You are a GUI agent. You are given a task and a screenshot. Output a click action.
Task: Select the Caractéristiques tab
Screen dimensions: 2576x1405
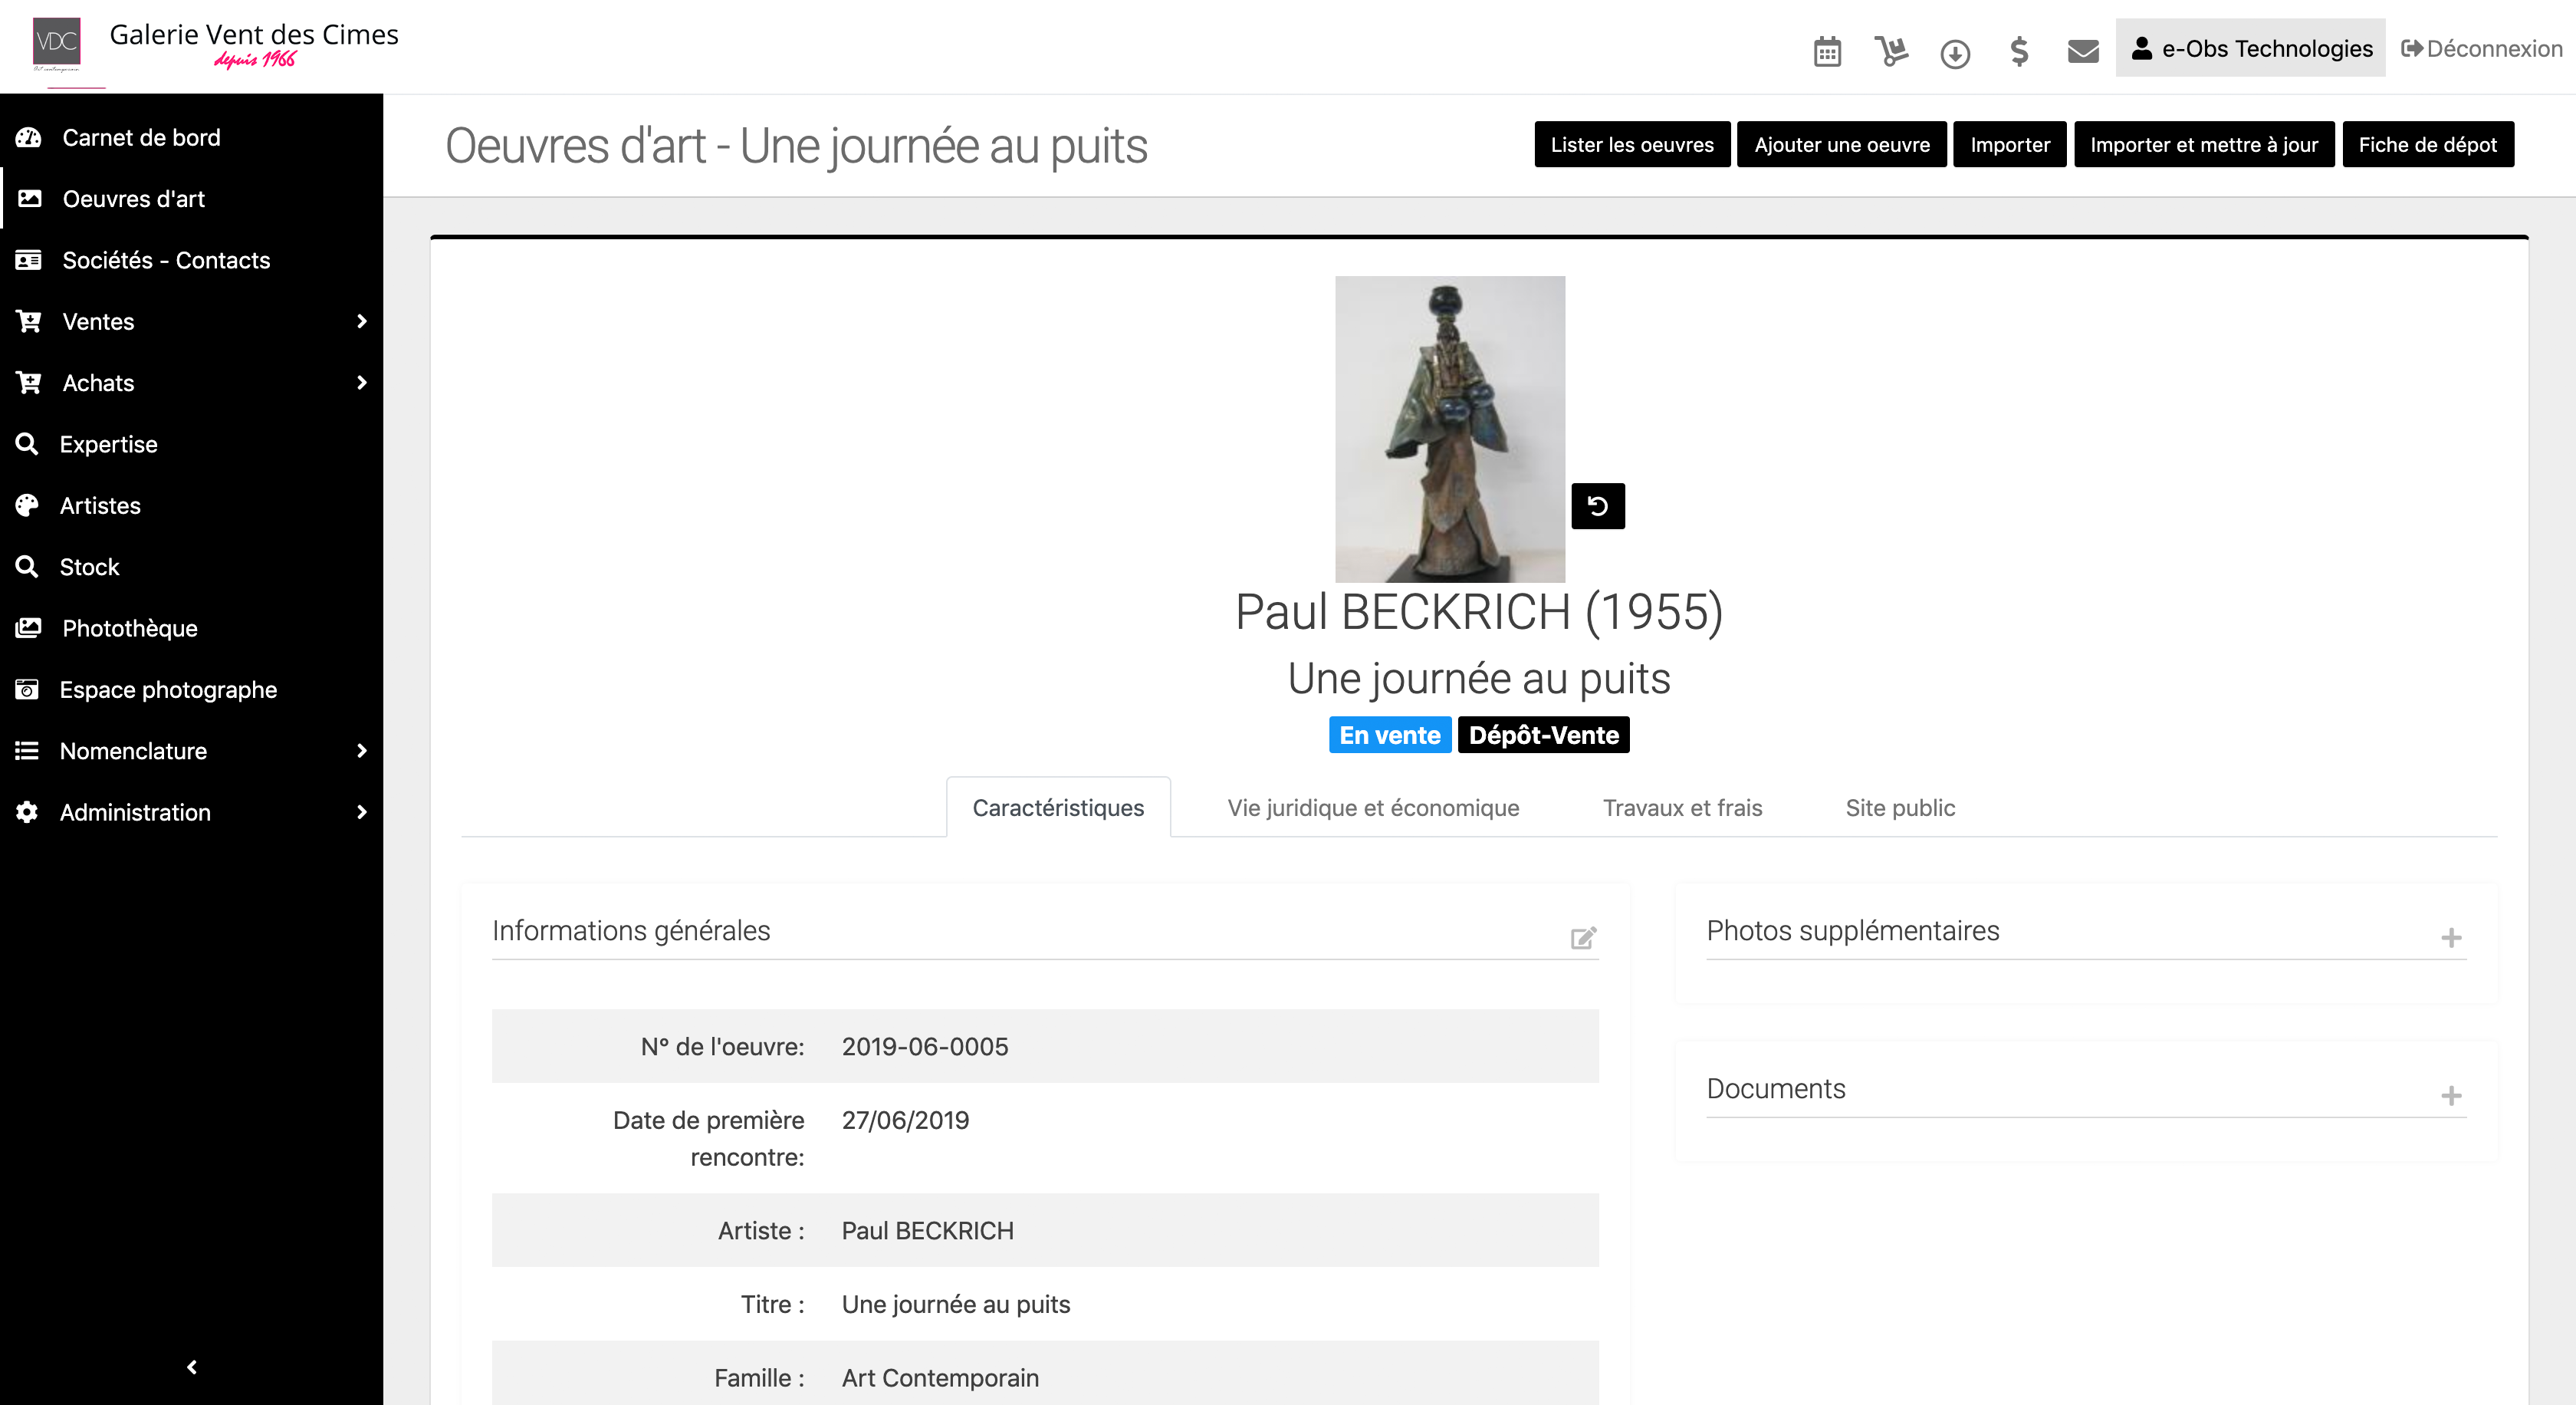[1058, 808]
